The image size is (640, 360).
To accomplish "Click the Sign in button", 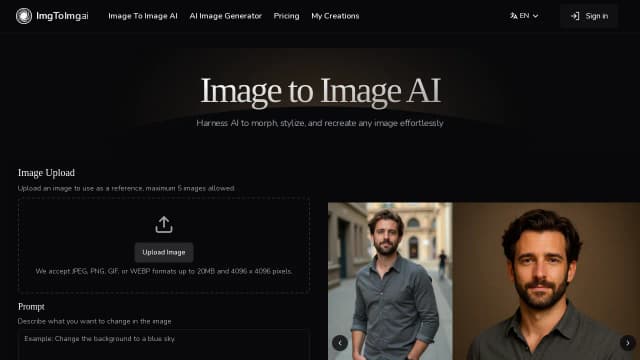I will (x=589, y=16).
